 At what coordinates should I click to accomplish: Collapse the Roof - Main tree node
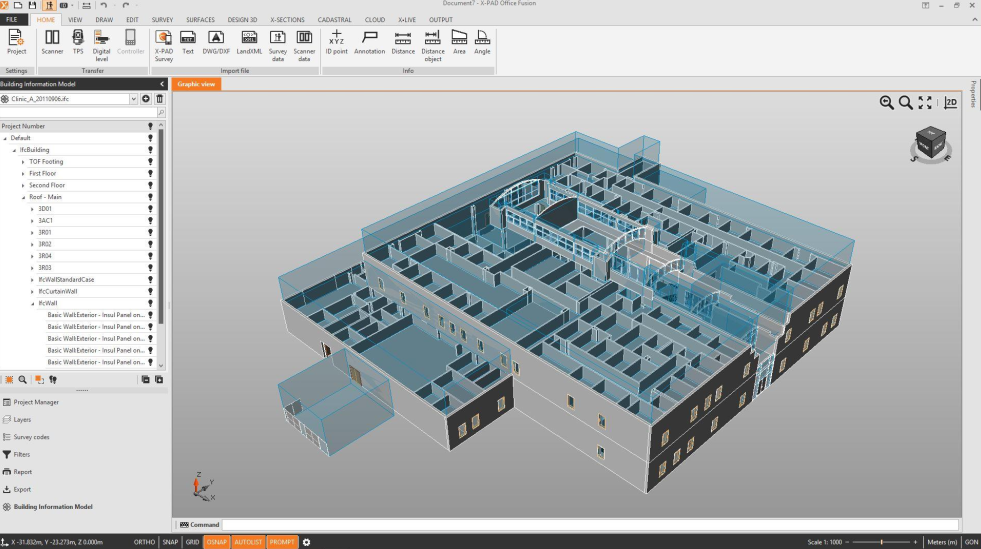(23, 197)
